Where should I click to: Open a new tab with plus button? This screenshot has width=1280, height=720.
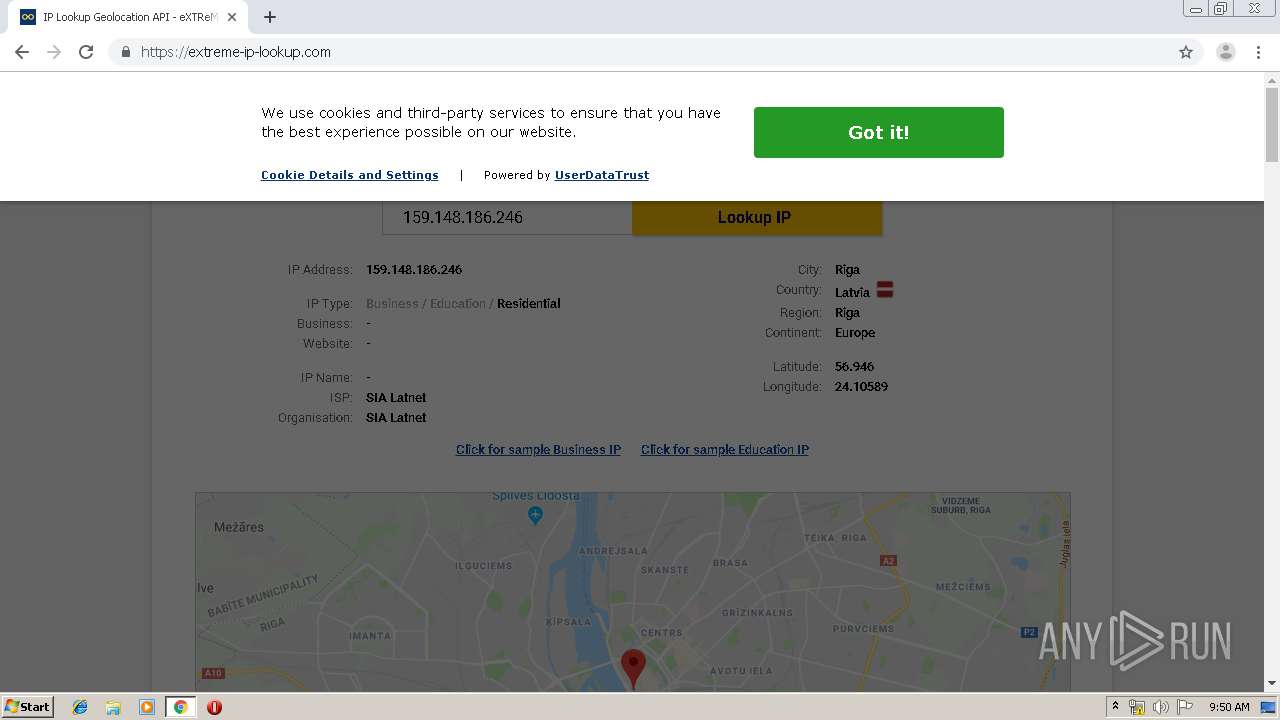pos(270,17)
